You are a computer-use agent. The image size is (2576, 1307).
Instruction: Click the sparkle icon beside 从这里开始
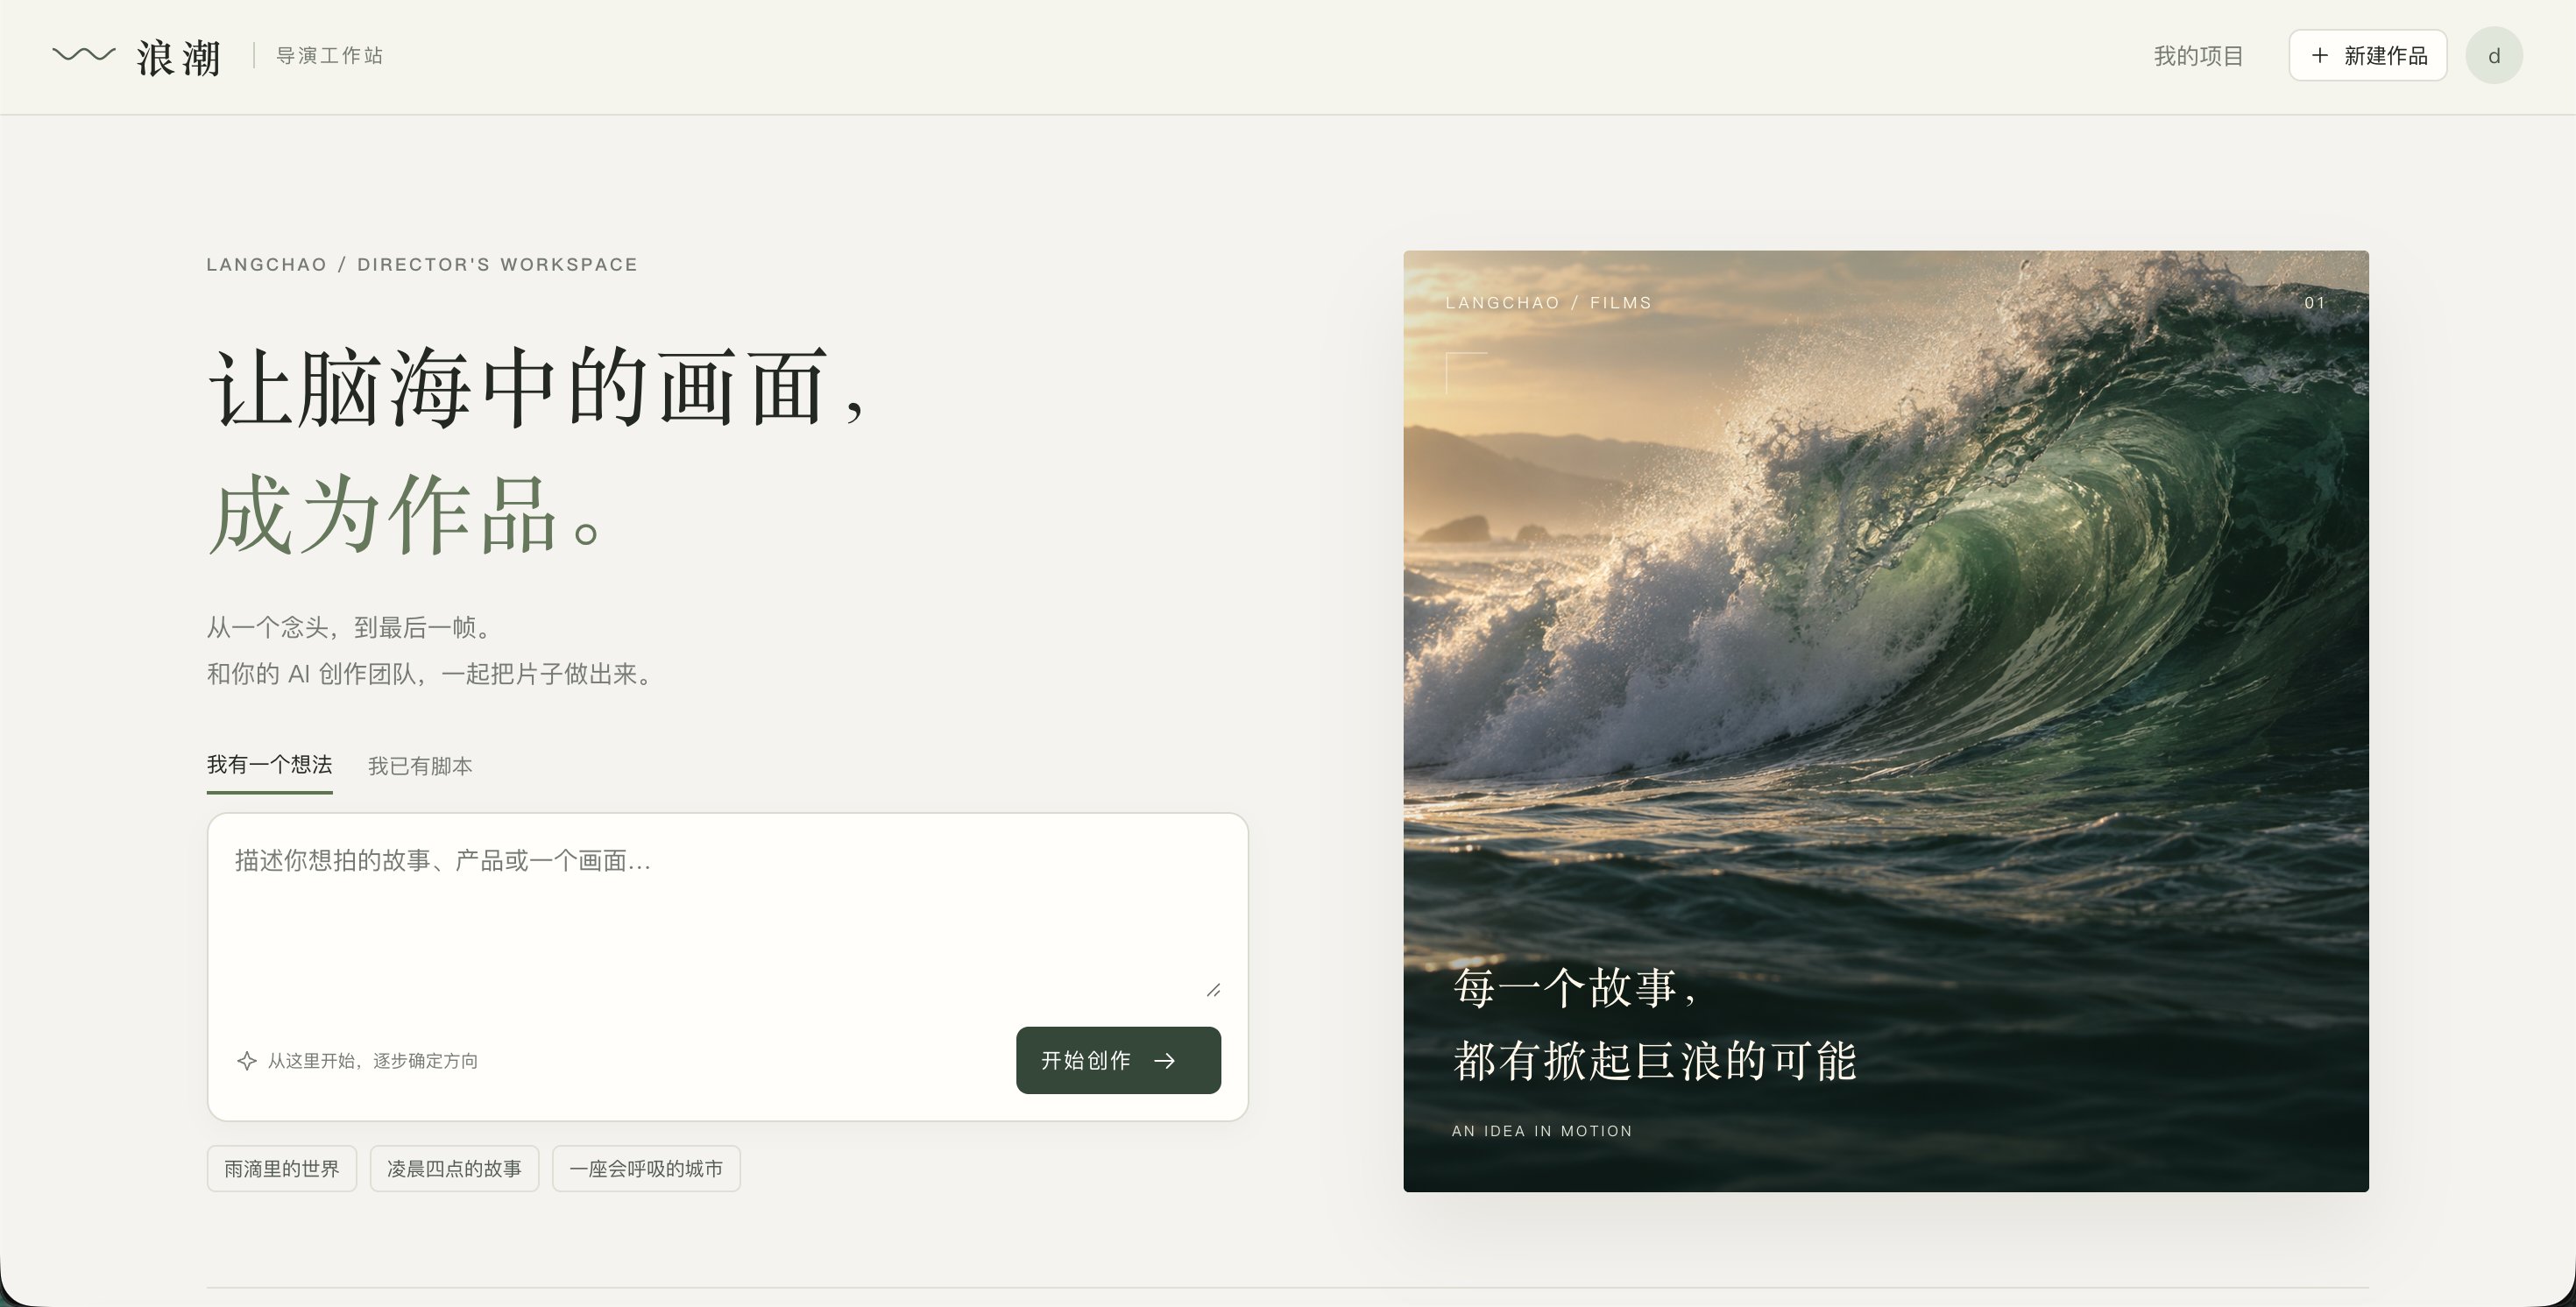click(246, 1060)
